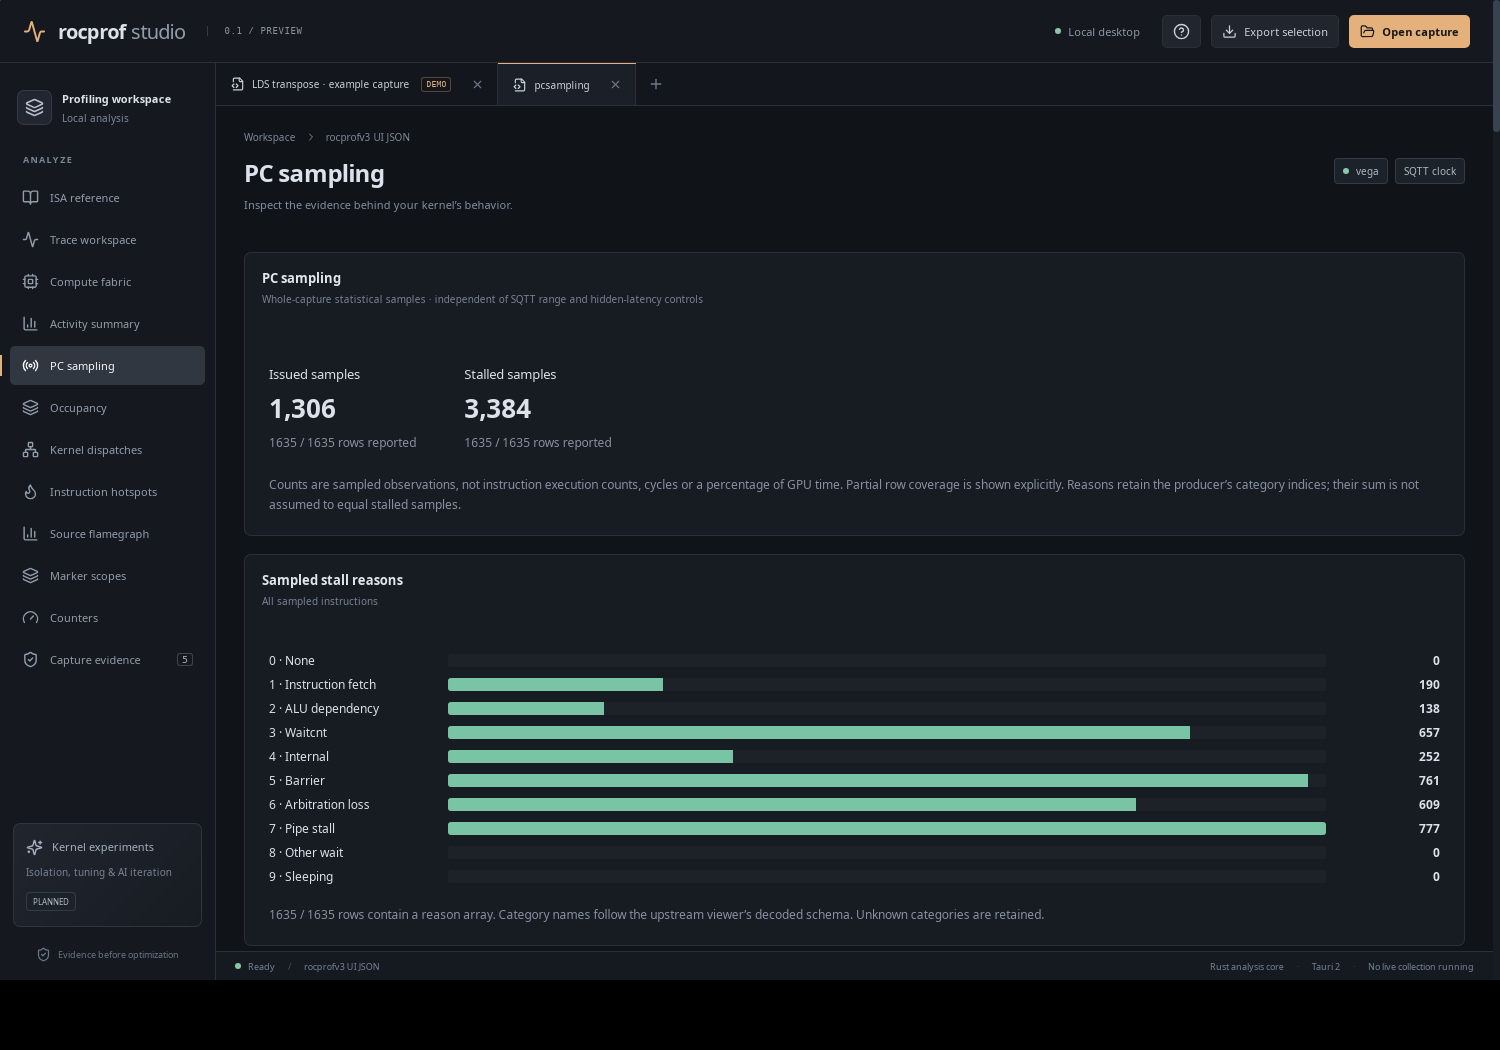Click the Instruction hotspots flame icon
The width and height of the screenshot is (1500, 1050).
[31, 492]
